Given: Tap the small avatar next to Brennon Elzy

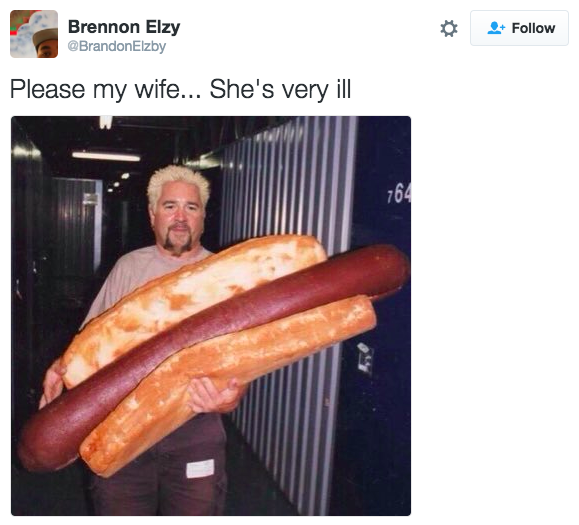Looking at the screenshot, I should pos(34,34).
